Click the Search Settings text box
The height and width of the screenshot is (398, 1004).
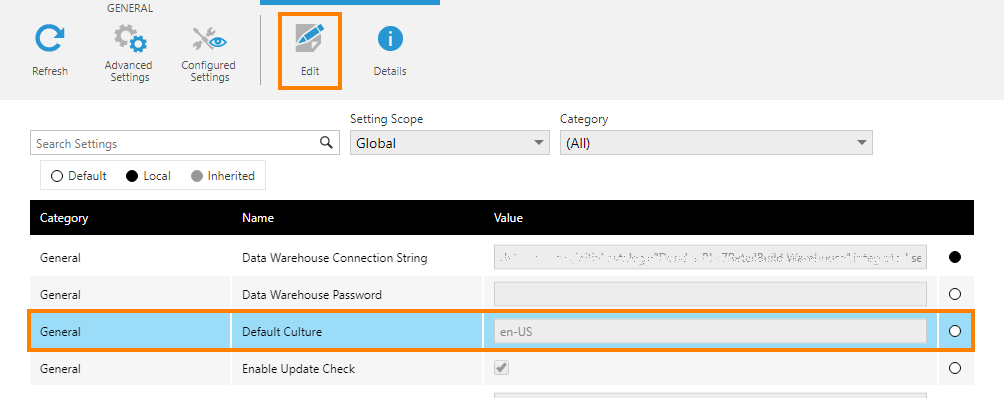[184, 143]
